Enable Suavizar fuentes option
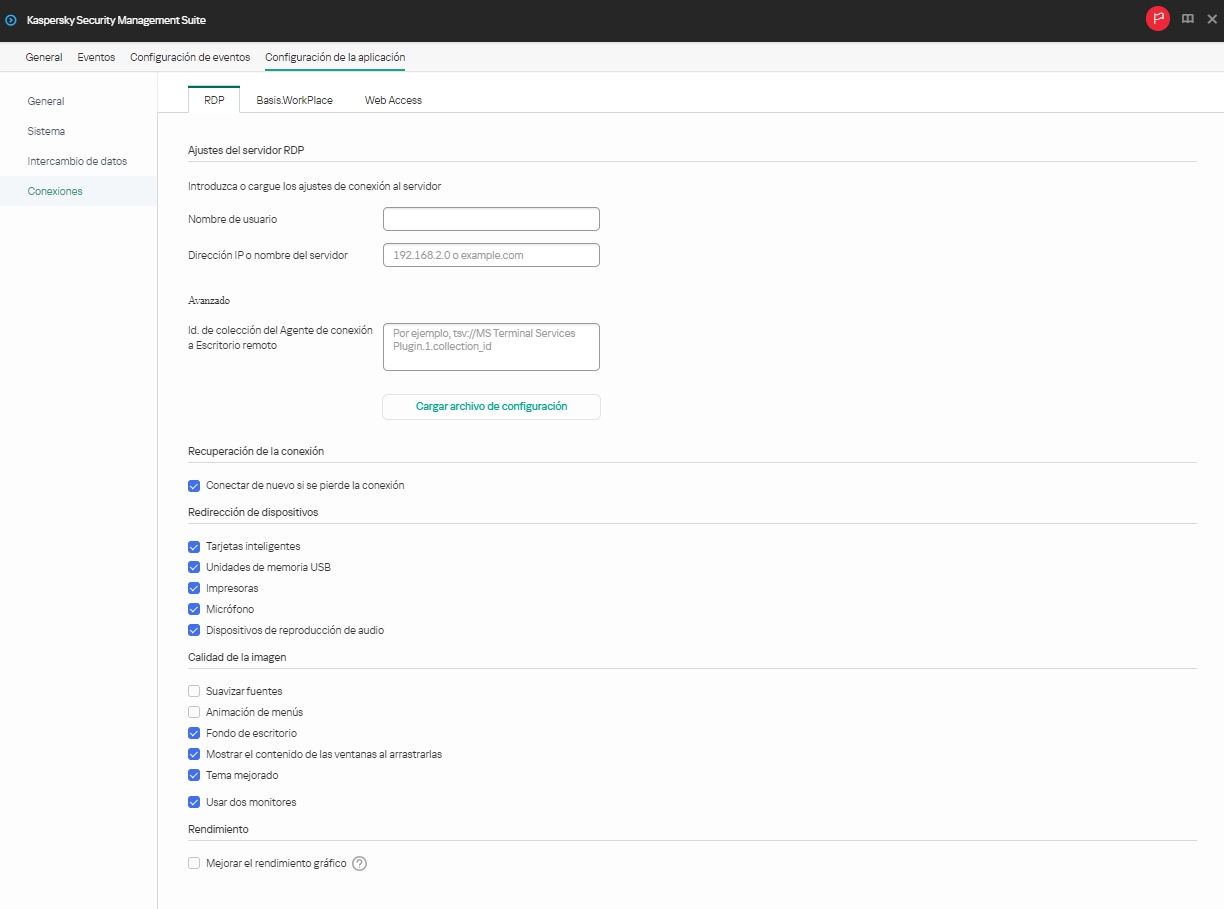 coord(193,690)
